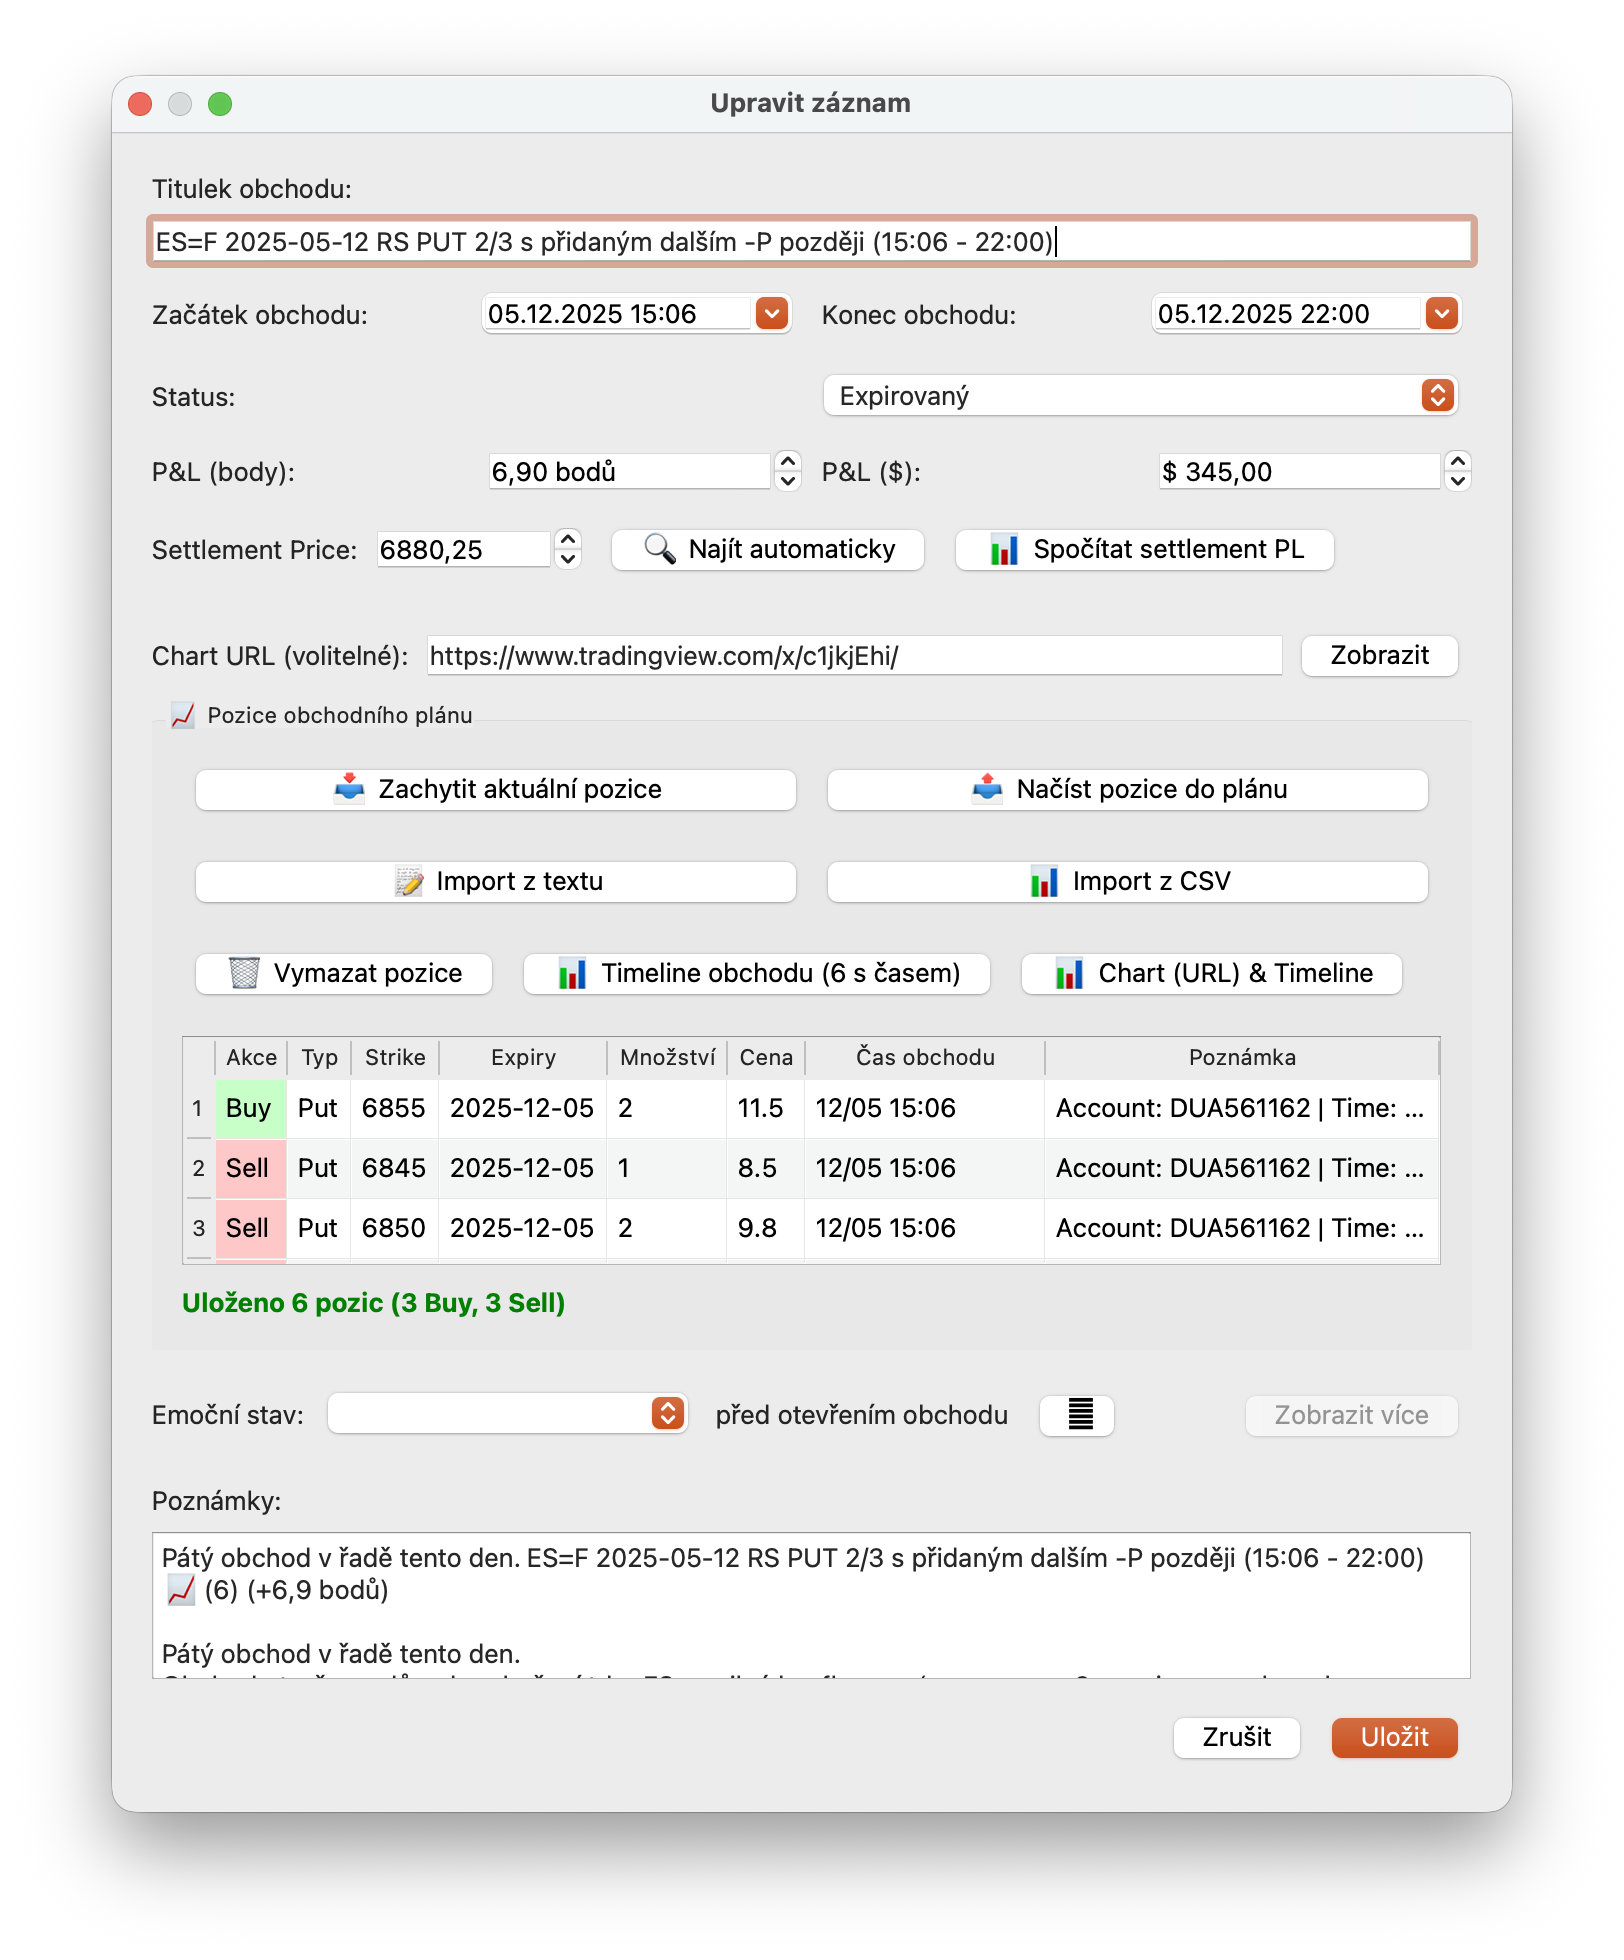Click the Titulek obchodu text field
This screenshot has width=1624, height=1960.
[x=811, y=242]
